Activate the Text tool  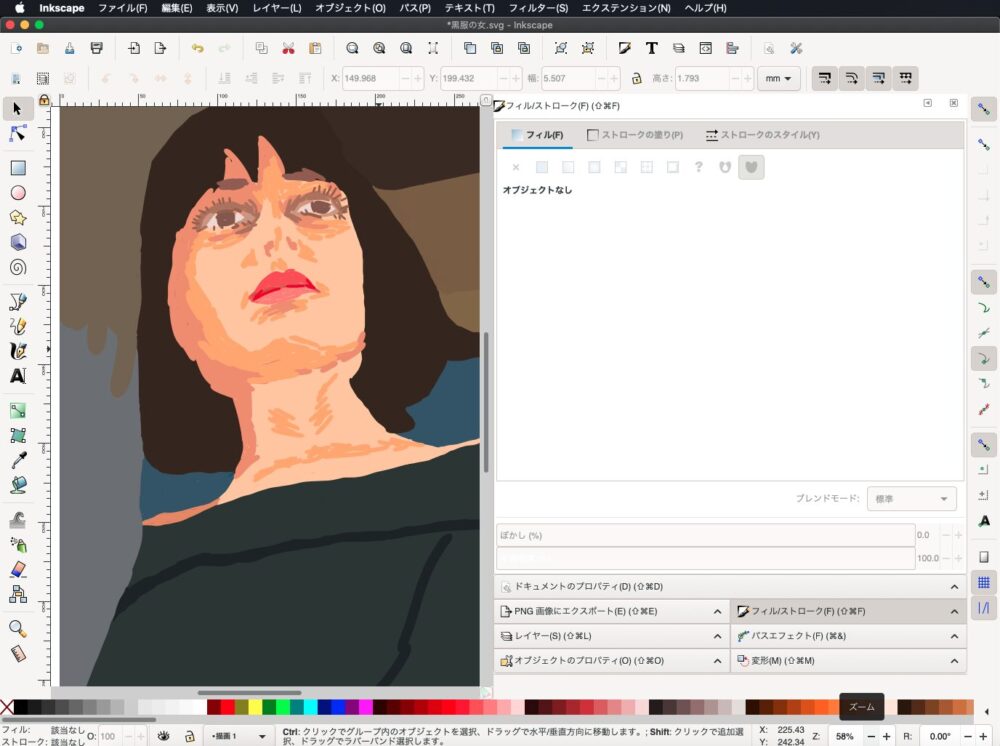[17, 376]
